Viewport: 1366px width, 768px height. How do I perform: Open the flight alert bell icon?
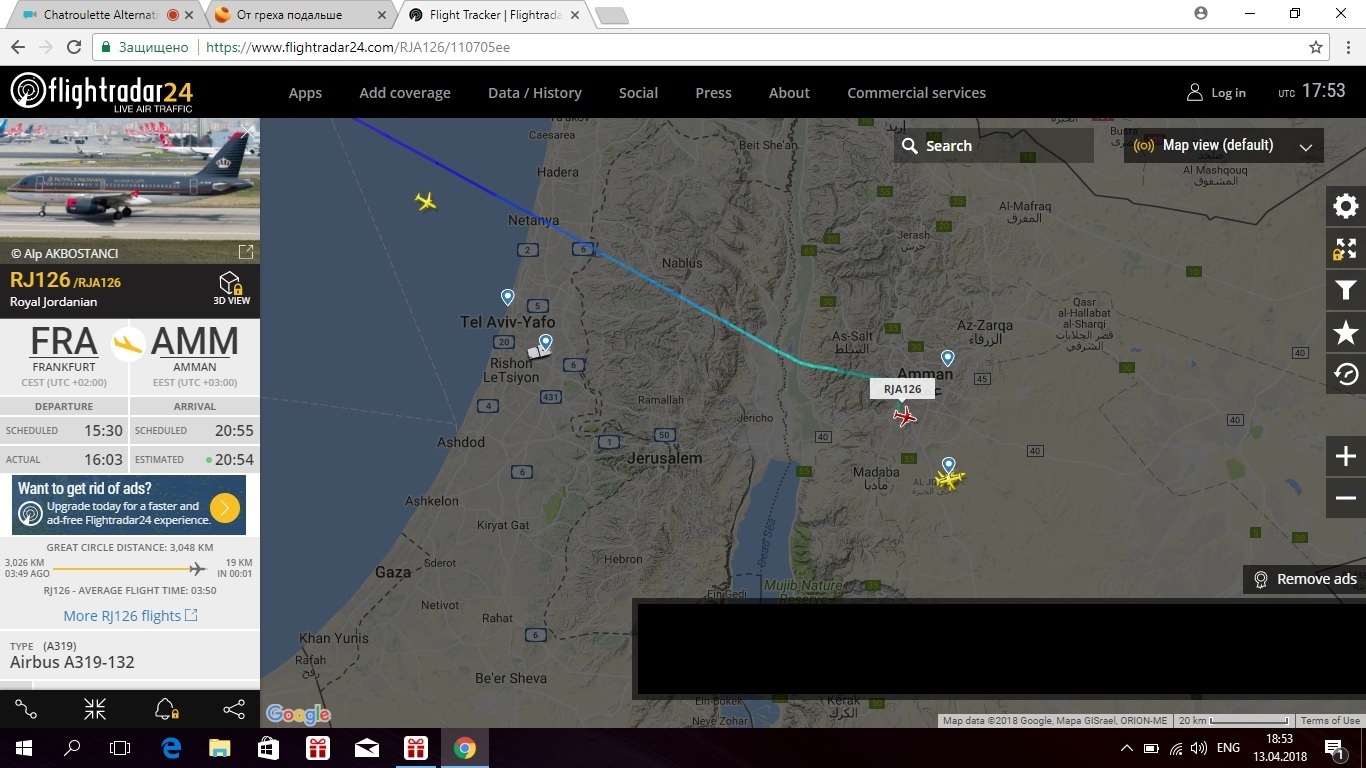click(166, 710)
